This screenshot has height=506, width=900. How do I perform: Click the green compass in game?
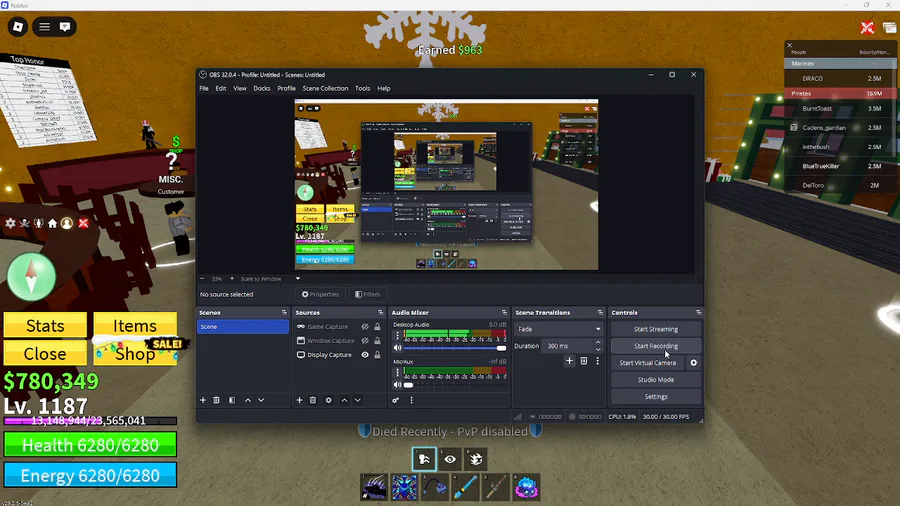click(x=32, y=277)
